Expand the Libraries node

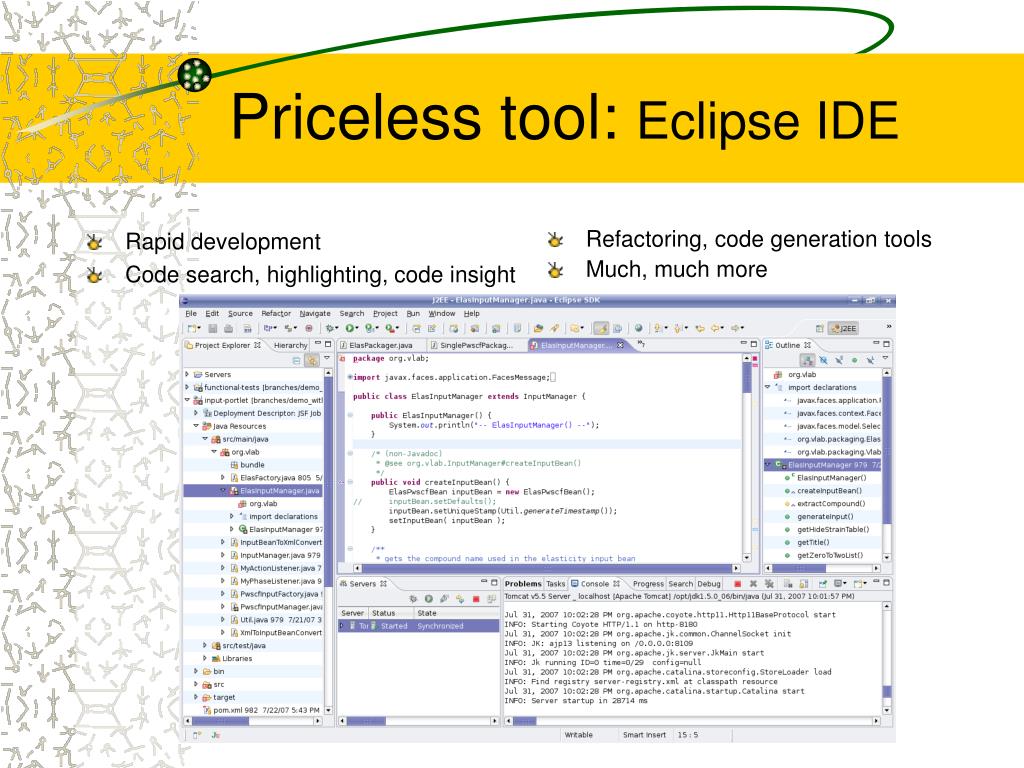click(x=205, y=658)
